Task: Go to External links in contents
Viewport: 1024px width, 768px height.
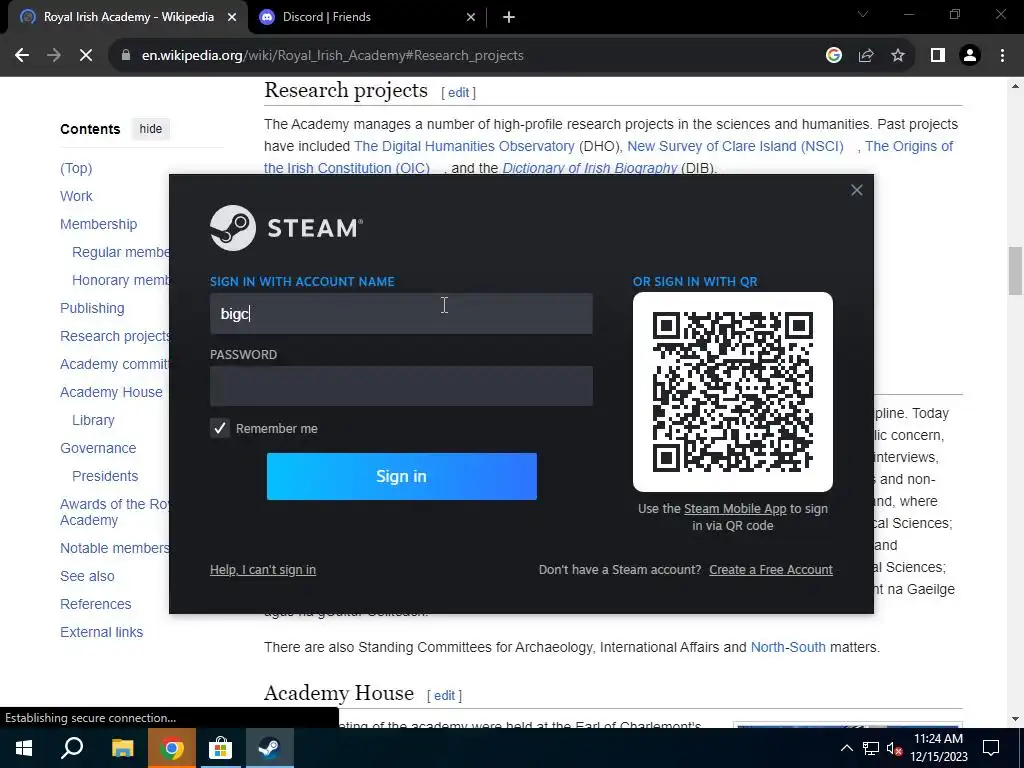Action: [101, 632]
